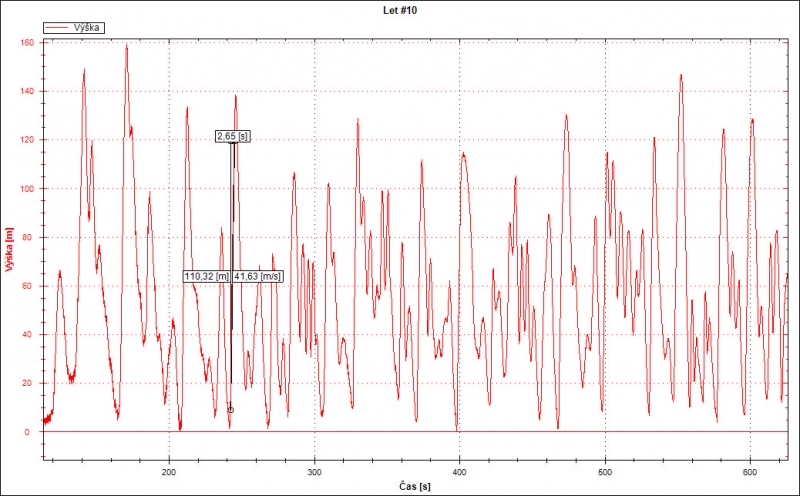Click the Výška [m] y-axis title
This screenshot has width=800, height=496.
coord(10,250)
